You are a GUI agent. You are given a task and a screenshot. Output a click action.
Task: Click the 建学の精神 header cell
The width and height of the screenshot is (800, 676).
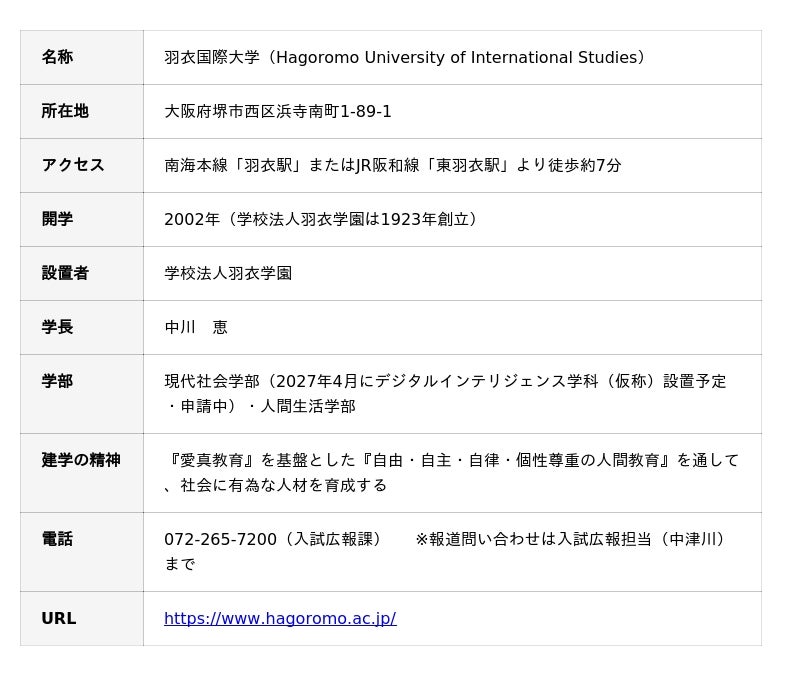82,473
